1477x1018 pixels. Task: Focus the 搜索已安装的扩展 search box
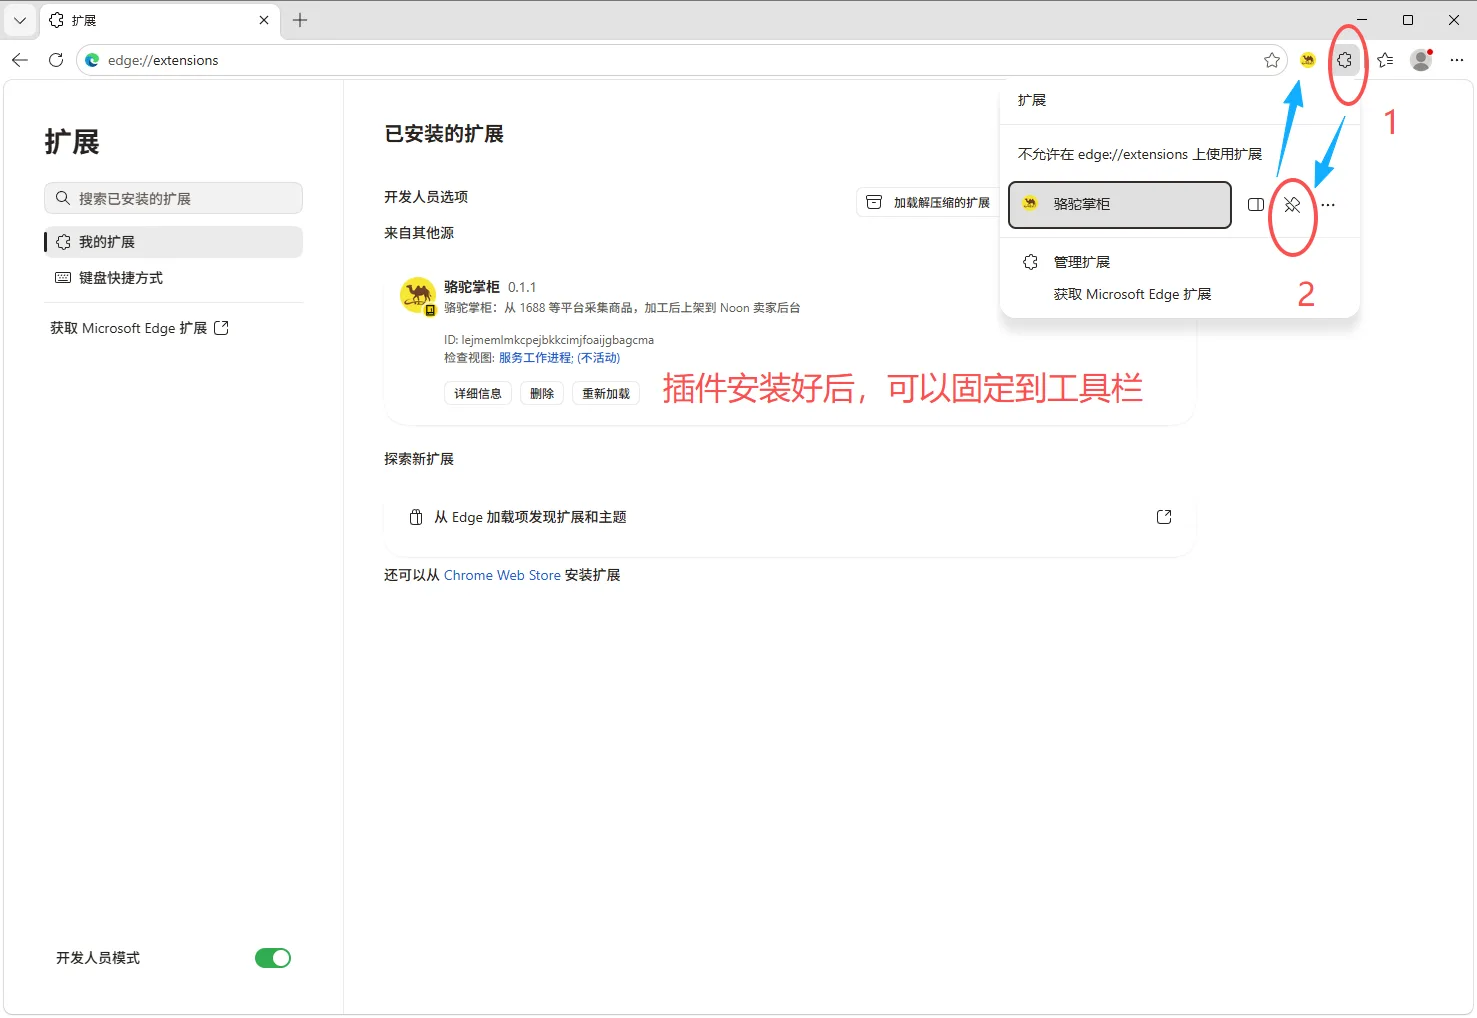click(173, 198)
